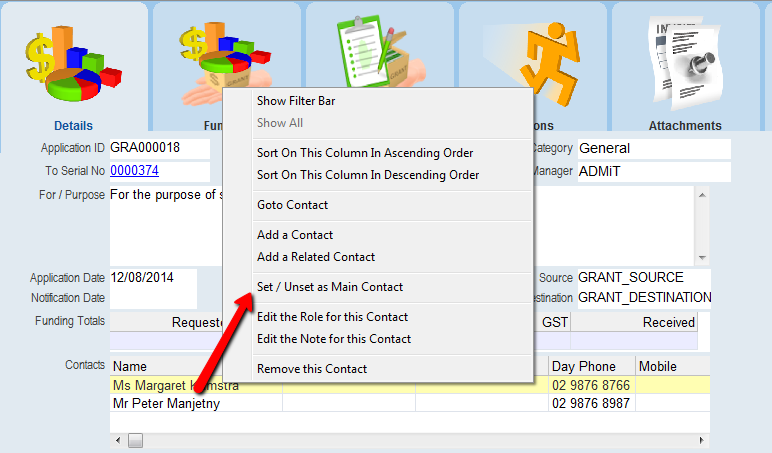Open the clipboard checklist tab icon
Viewport: 772px width, 453px height.
tap(381, 52)
